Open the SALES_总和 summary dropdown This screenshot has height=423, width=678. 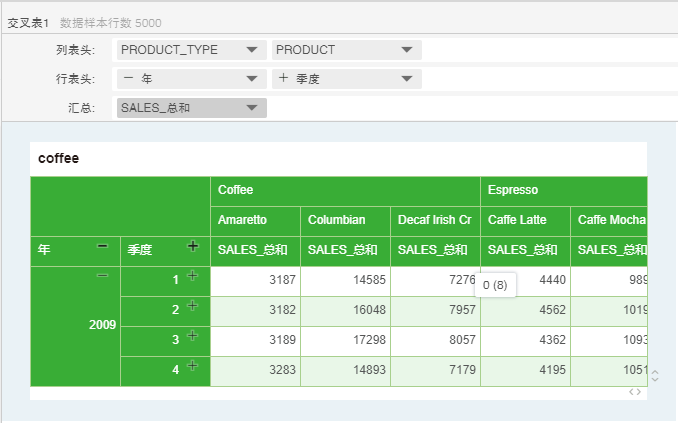(250, 108)
